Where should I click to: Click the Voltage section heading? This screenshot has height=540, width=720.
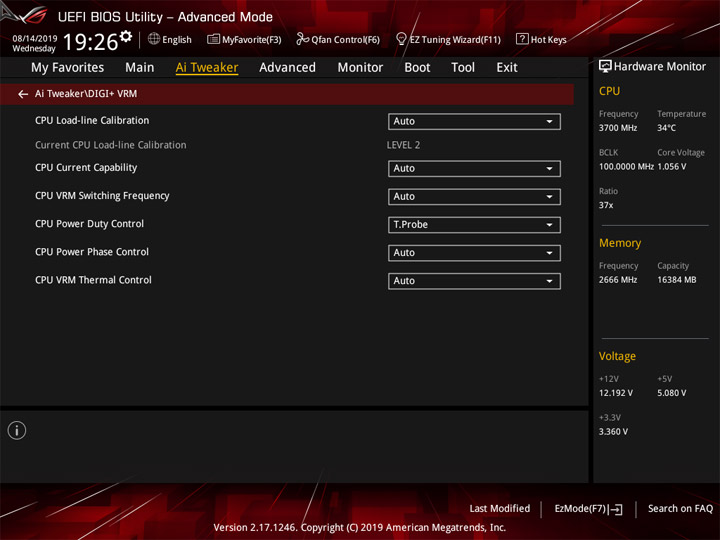pyautogui.click(x=617, y=356)
